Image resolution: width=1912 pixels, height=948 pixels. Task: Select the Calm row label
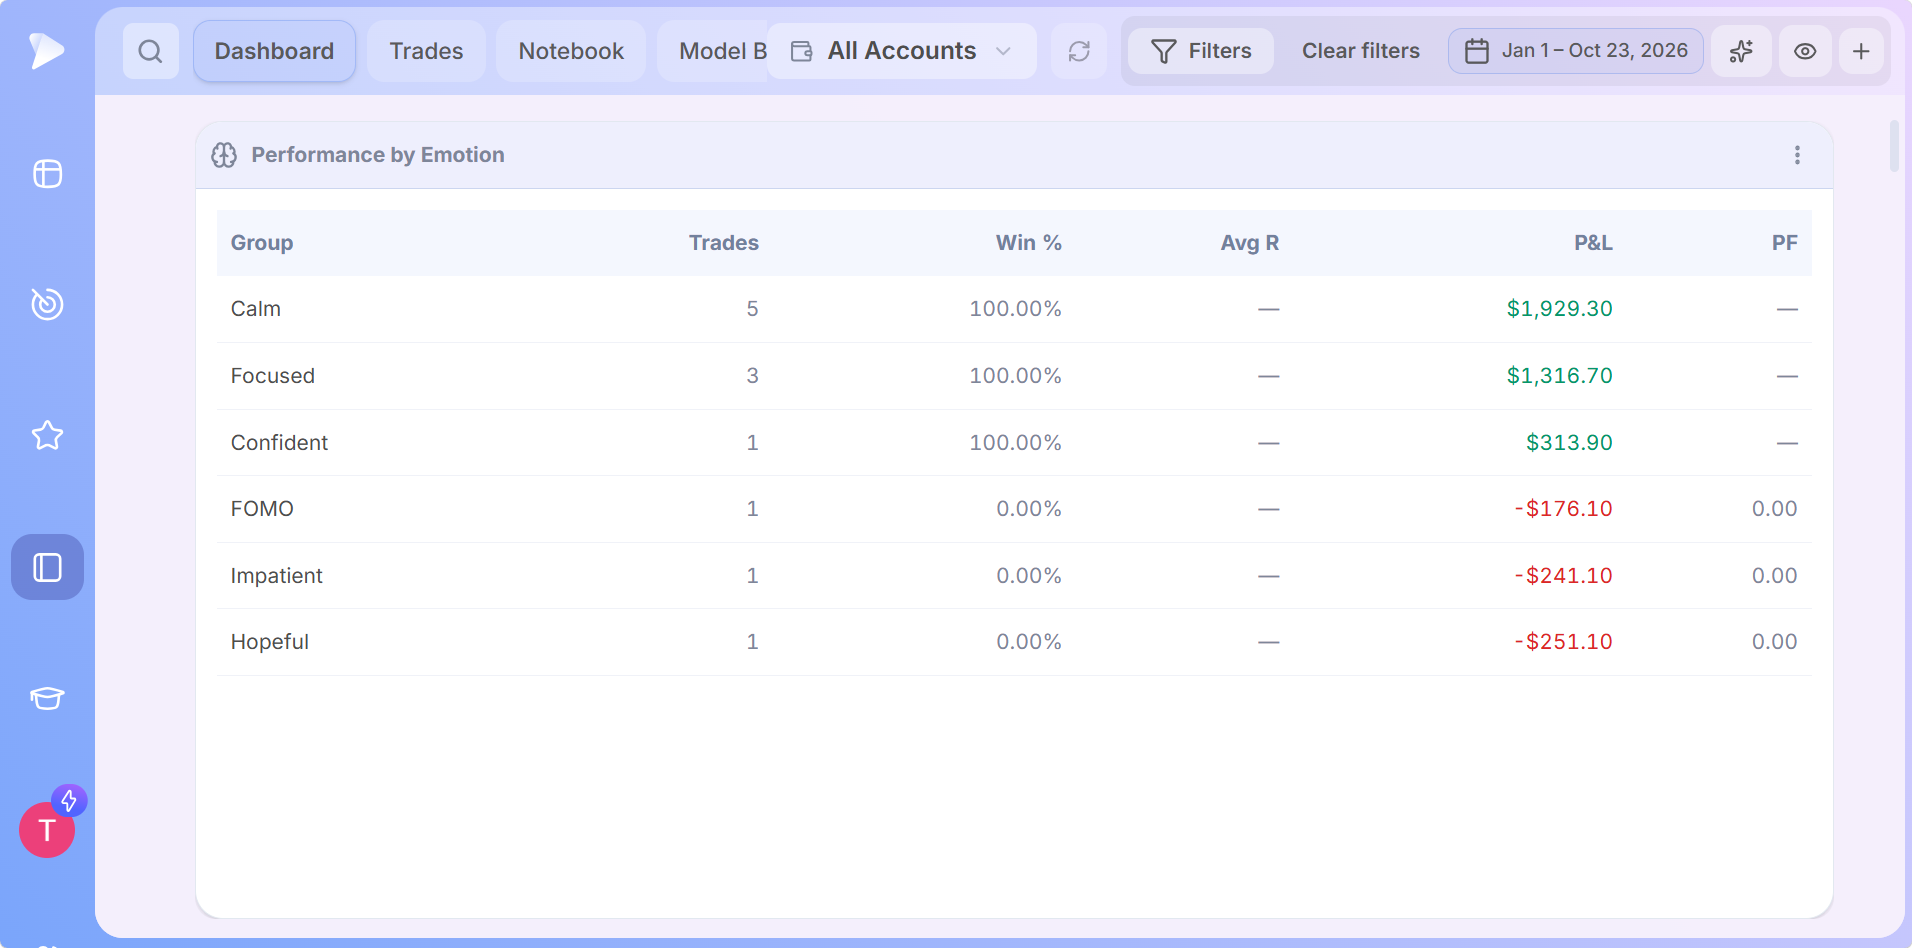click(256, 309)
